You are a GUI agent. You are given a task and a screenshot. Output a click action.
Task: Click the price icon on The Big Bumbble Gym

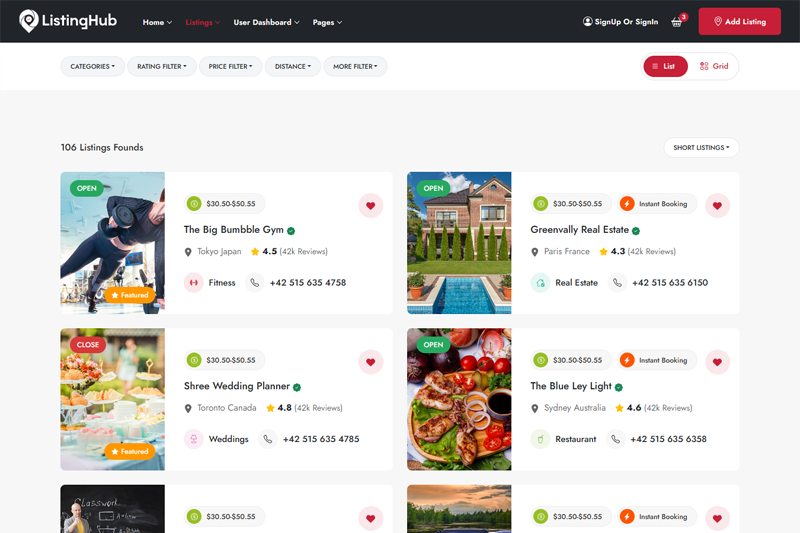[x=194, y=204]
